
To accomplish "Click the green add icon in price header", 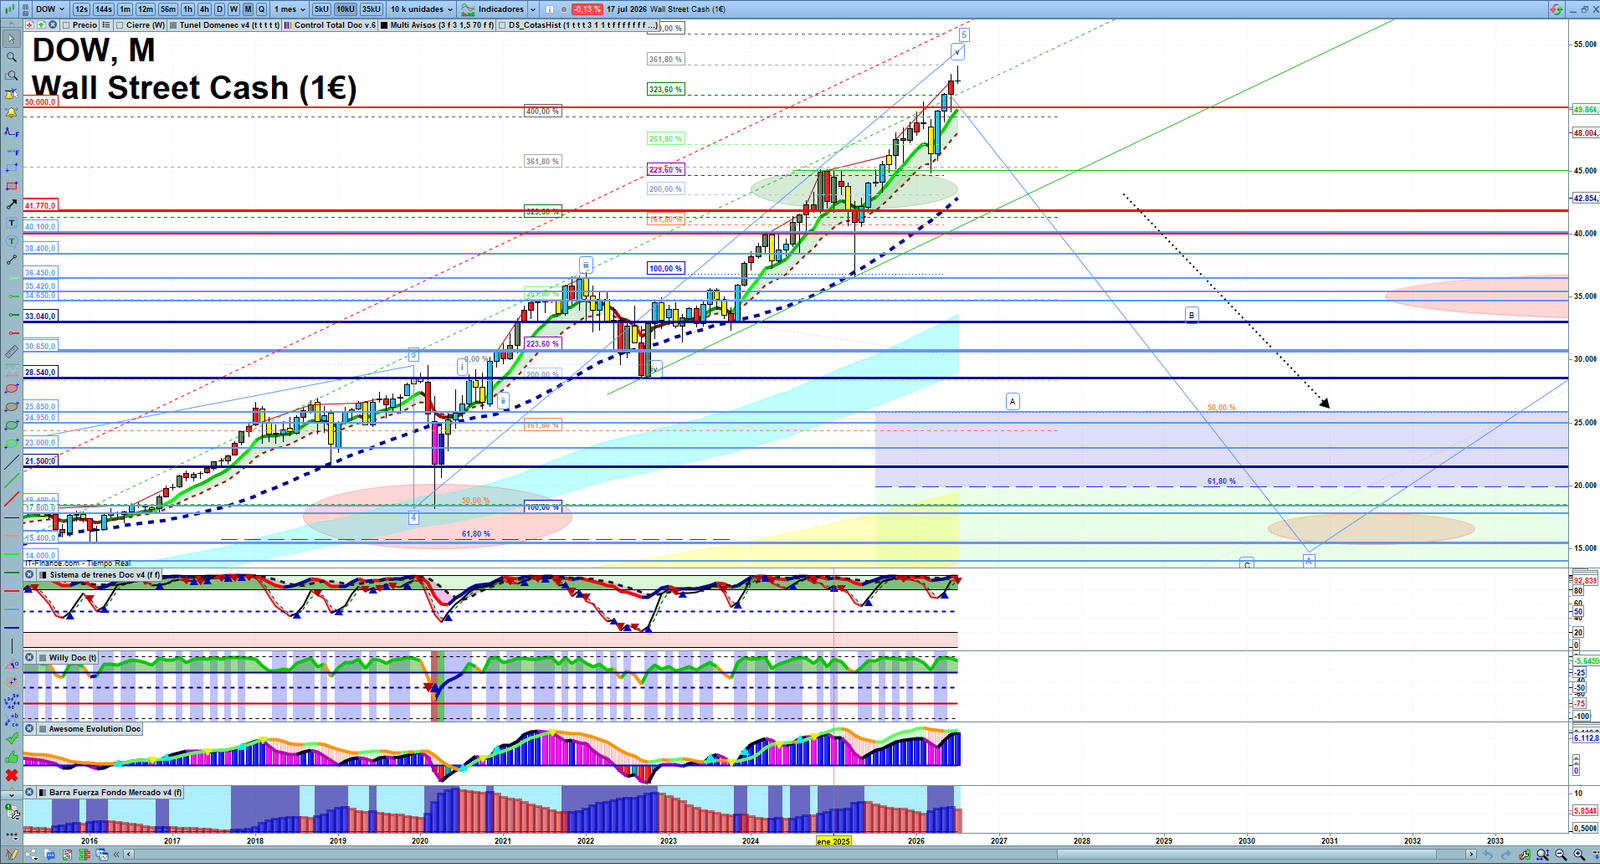I will click(x=41, y=24).
